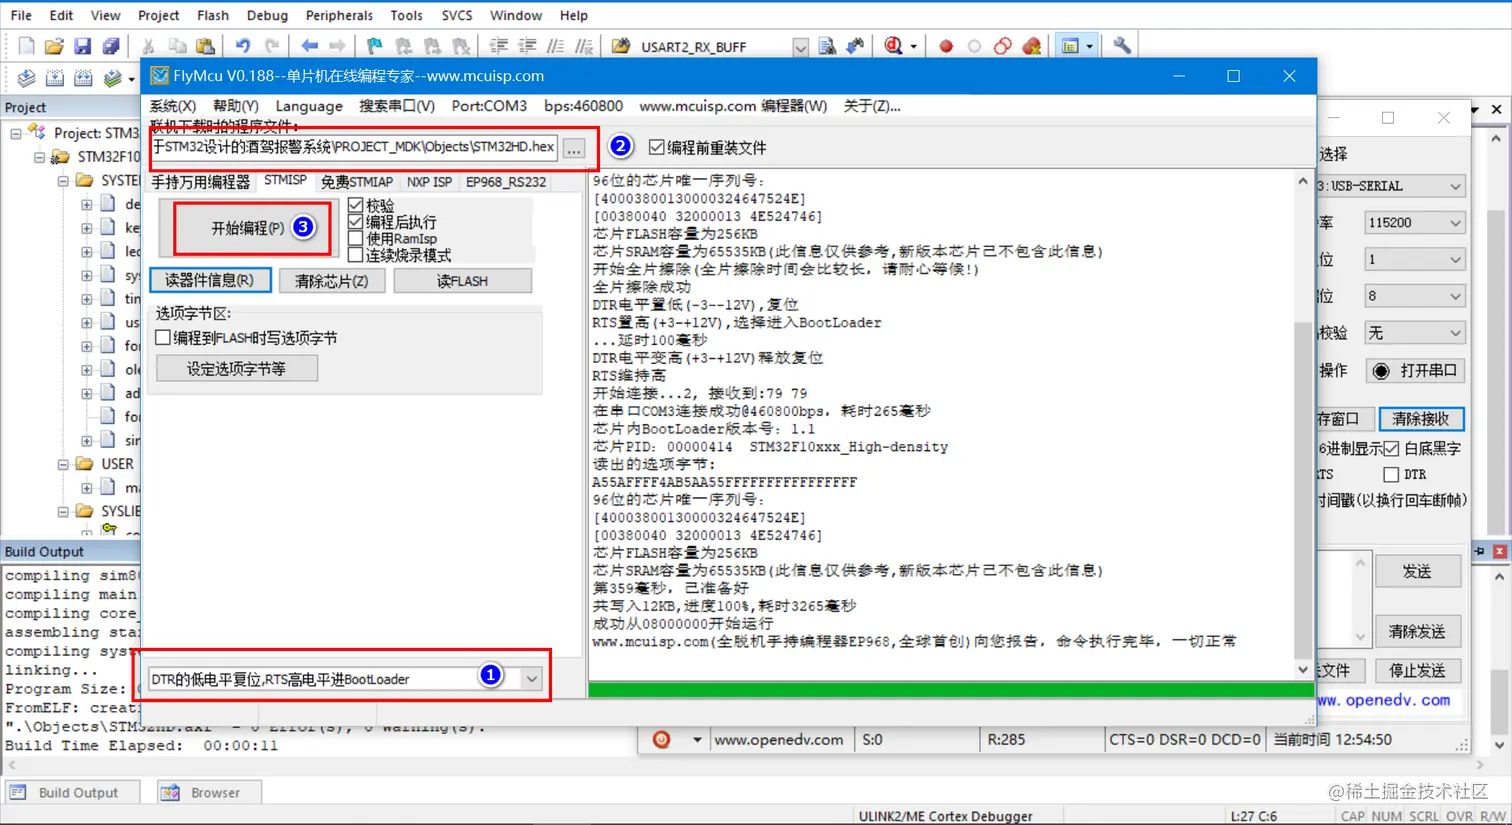The image size is (1512, 825).
Task: Enable the 使用RamIsp checkbox
Action: tap(355, 238)
